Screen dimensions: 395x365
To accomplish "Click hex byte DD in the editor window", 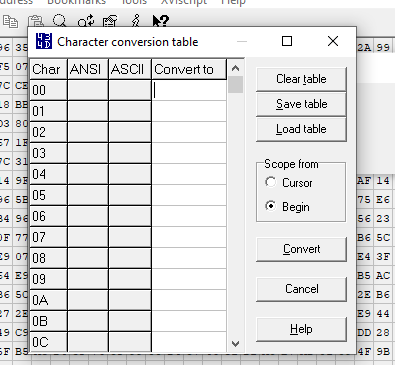I will tap(364, 333).
